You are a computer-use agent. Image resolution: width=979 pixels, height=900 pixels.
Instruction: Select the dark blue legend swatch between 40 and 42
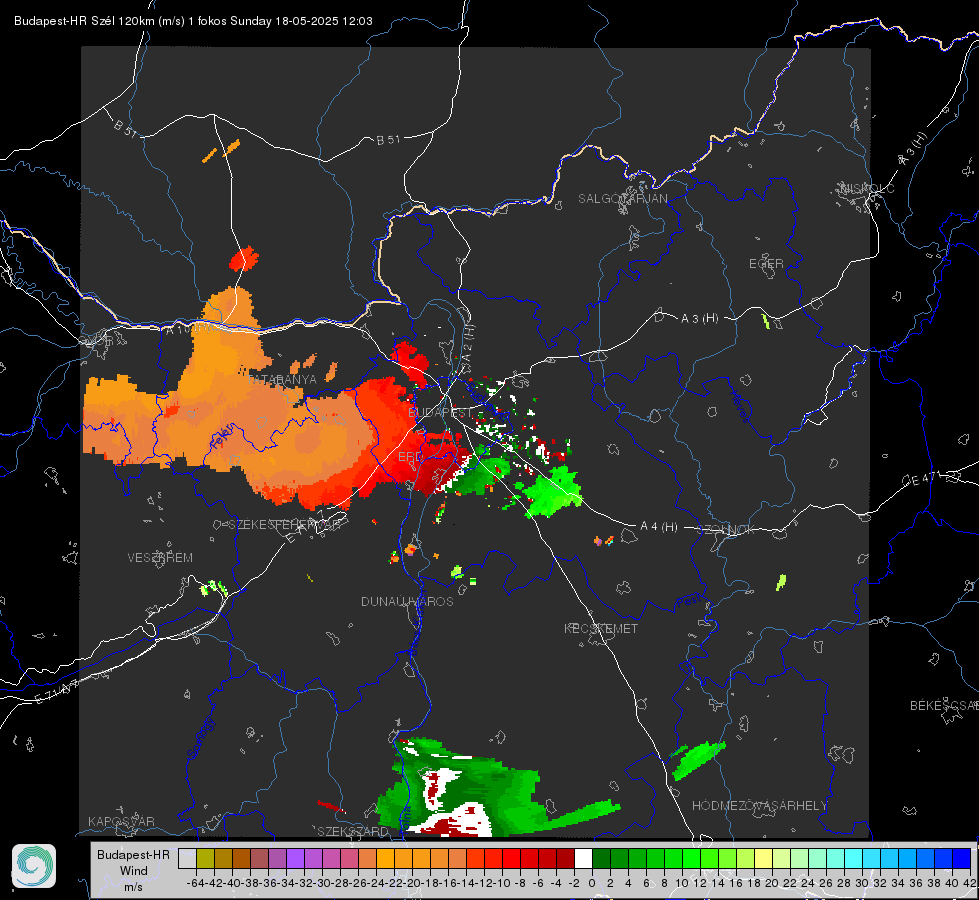click(x=962, y=859)
